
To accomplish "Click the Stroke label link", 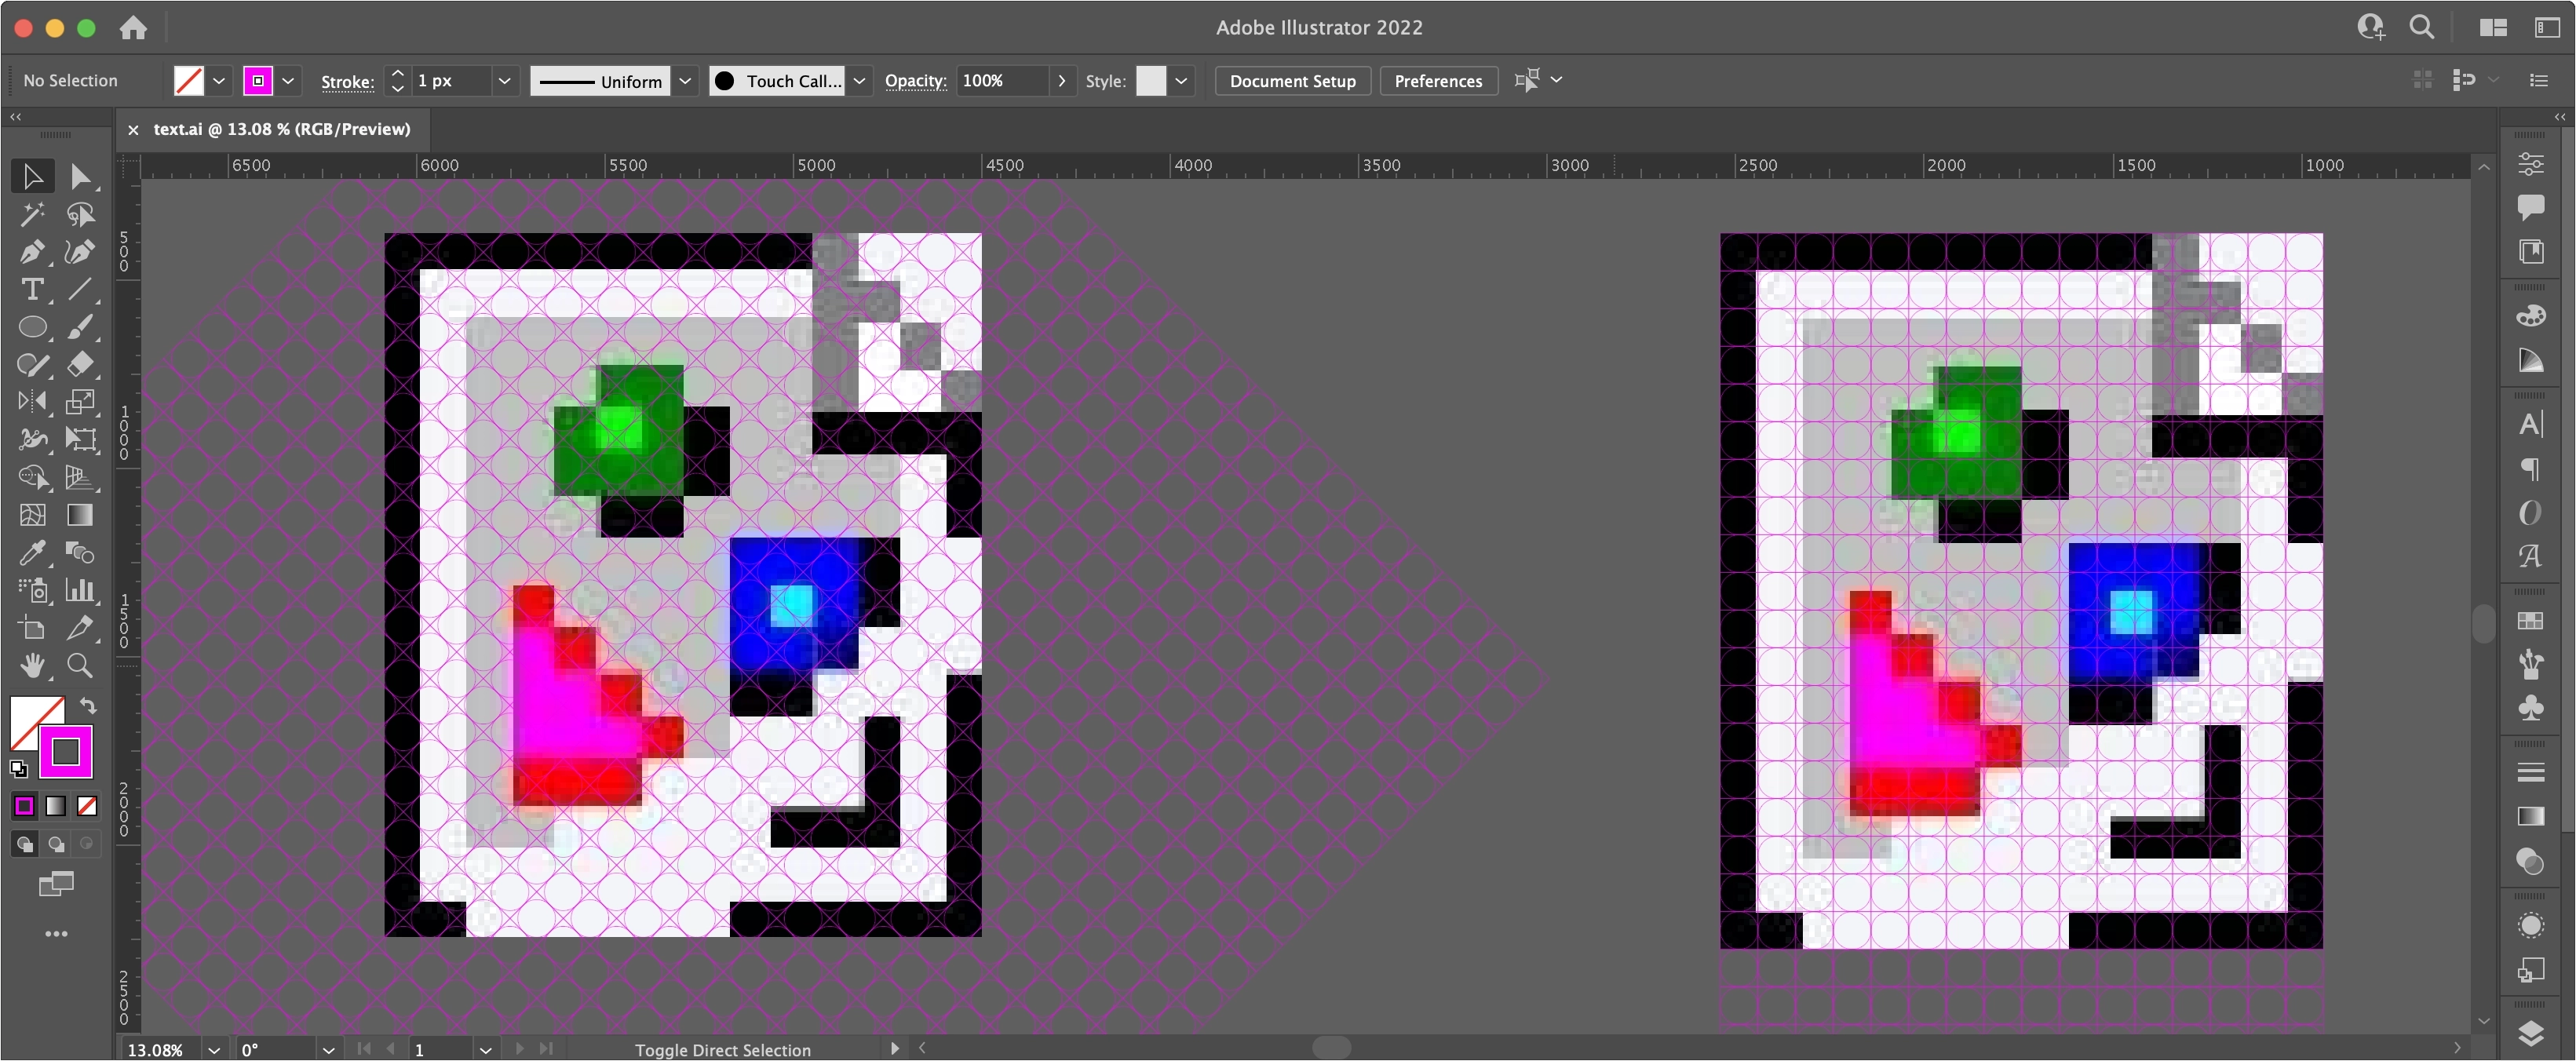I will 347,82.
